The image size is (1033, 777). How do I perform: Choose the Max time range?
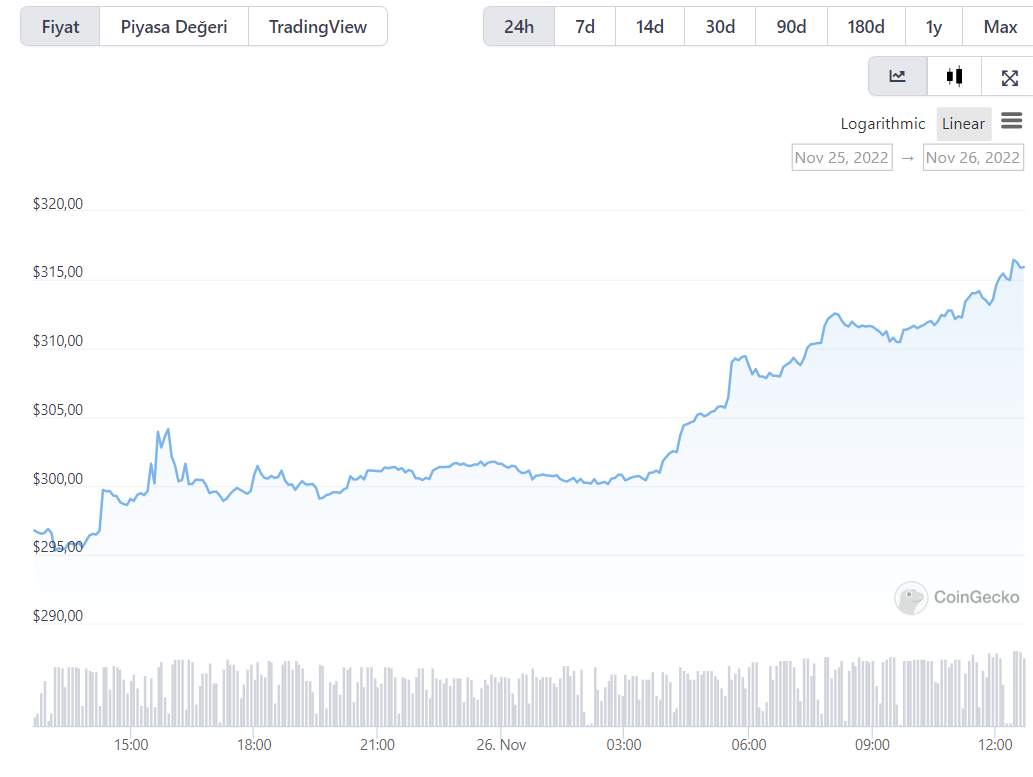point(1000,27)
